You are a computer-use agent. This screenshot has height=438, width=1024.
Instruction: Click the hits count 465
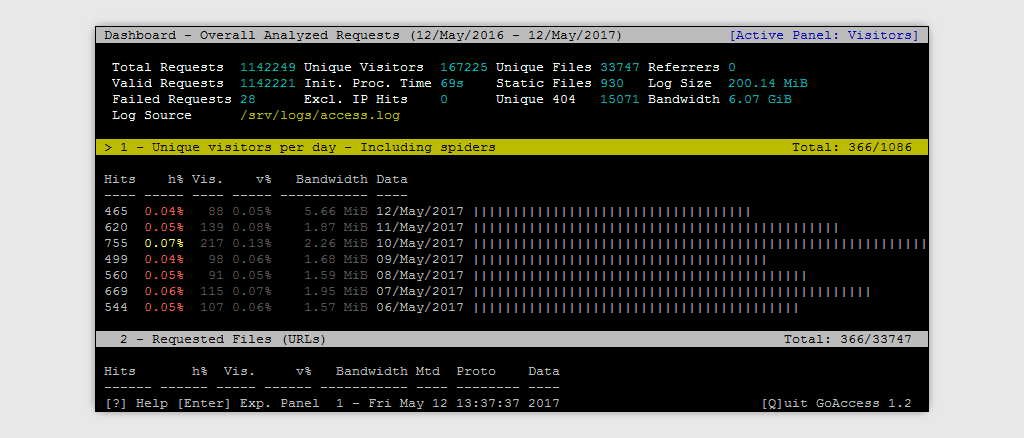[x=116, y=211]
